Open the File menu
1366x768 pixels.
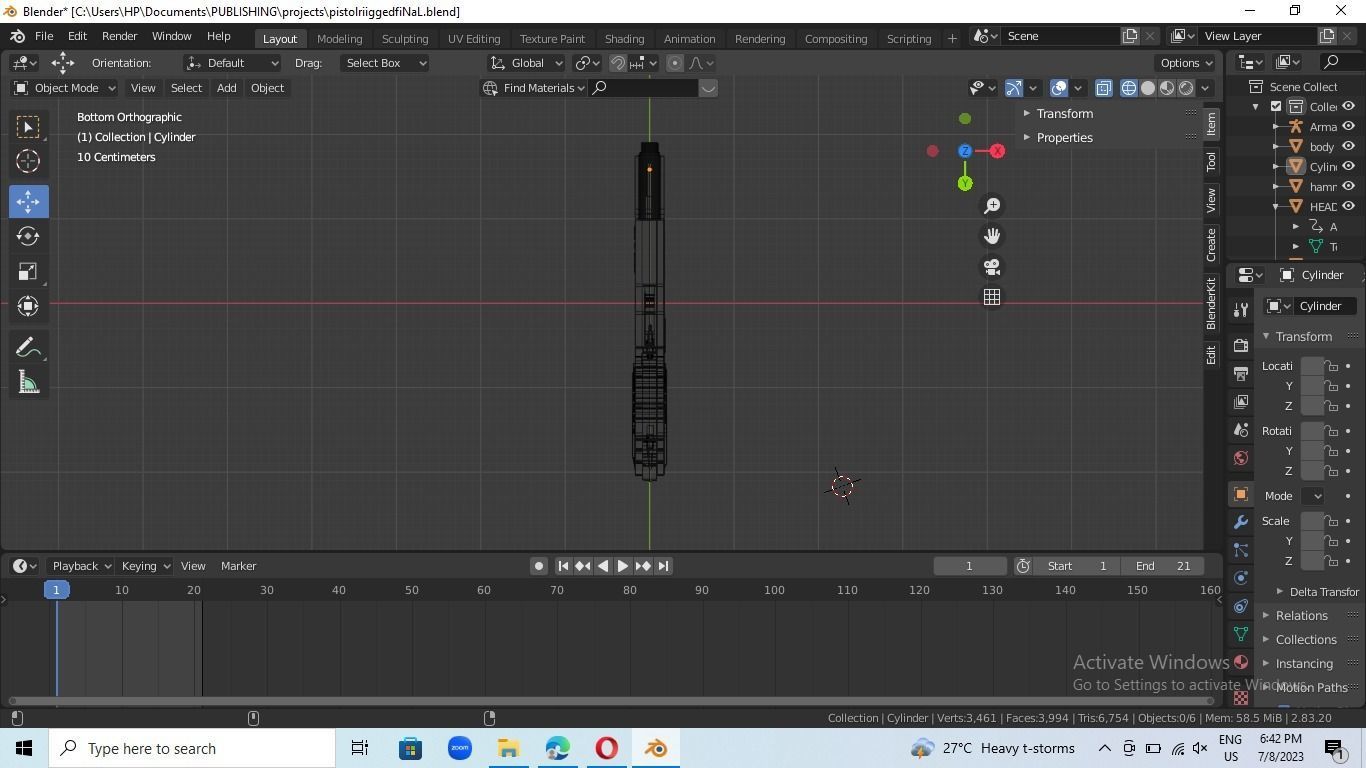(x=44, y=36)
